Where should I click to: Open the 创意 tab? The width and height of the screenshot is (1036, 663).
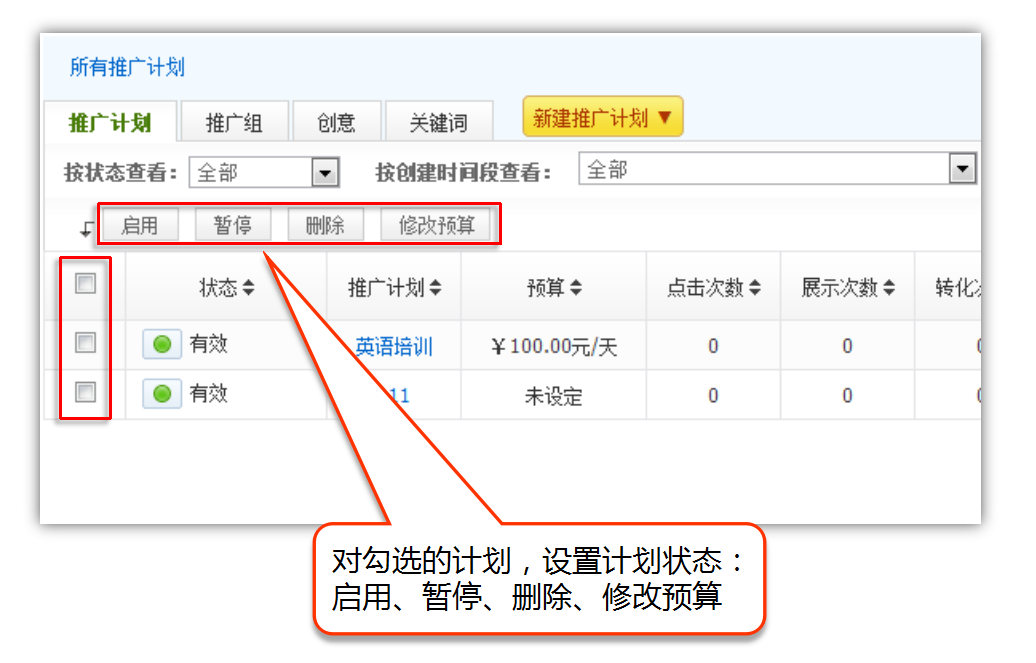click(x=336, y=123)
